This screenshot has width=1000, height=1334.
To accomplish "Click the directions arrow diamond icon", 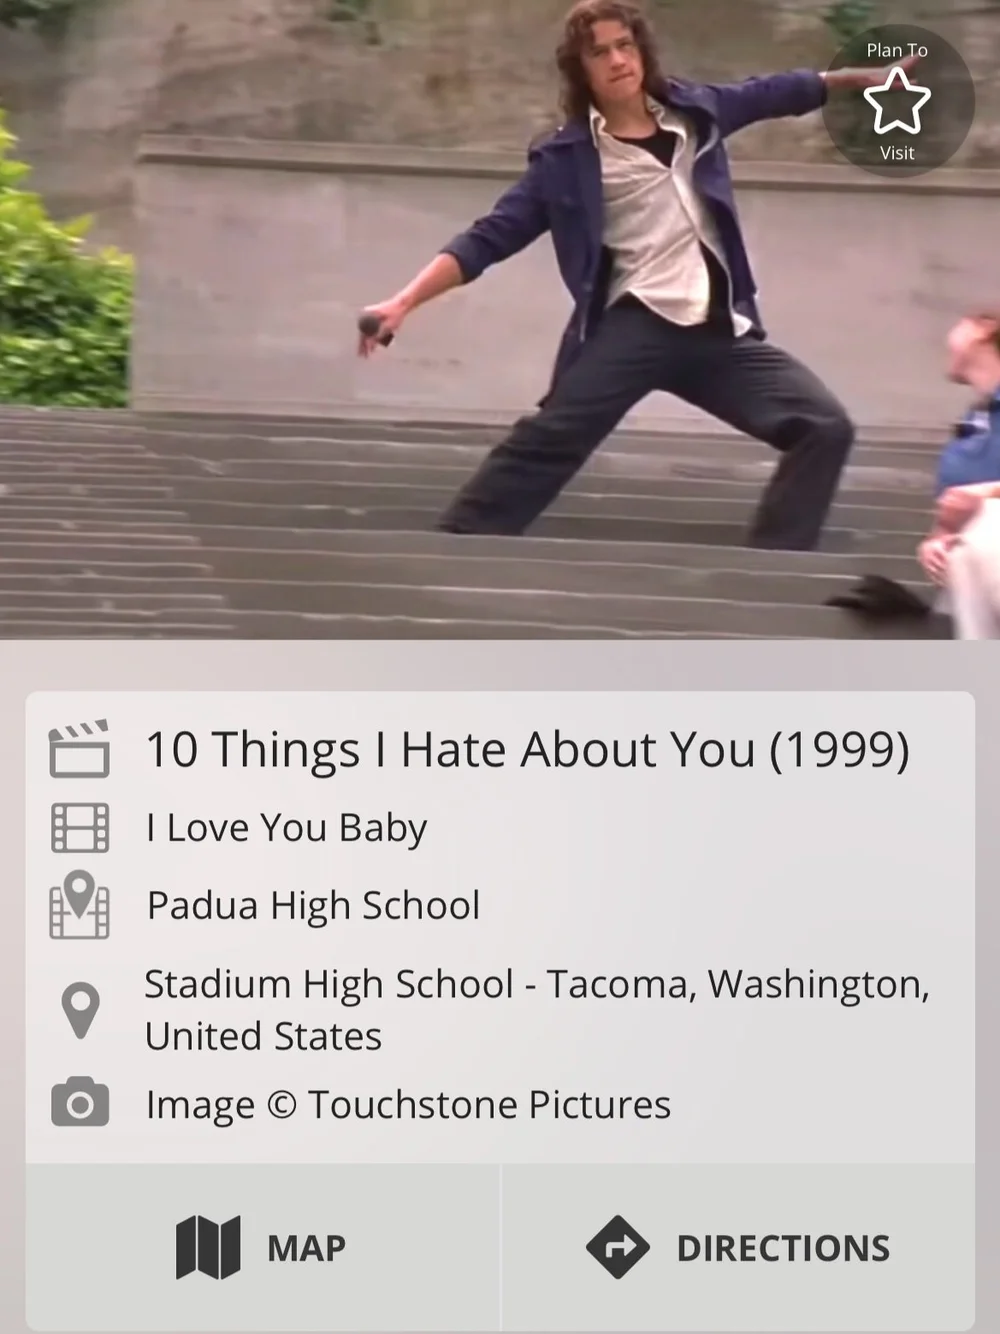I will click(x=617, y=1247).
